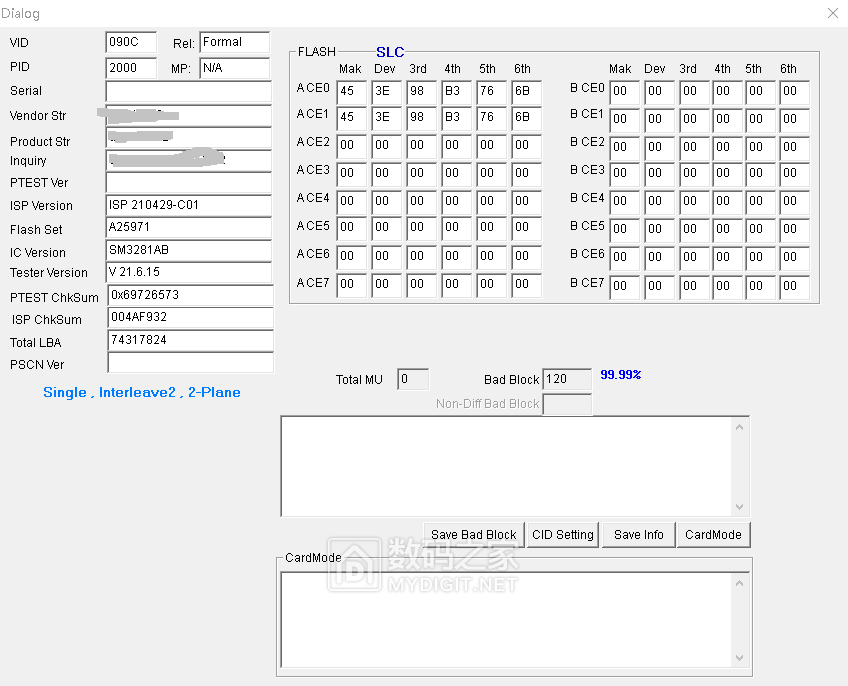Focus the IC Version field SM3281AB
Screen dimensions: 848x686
(188, 250)
